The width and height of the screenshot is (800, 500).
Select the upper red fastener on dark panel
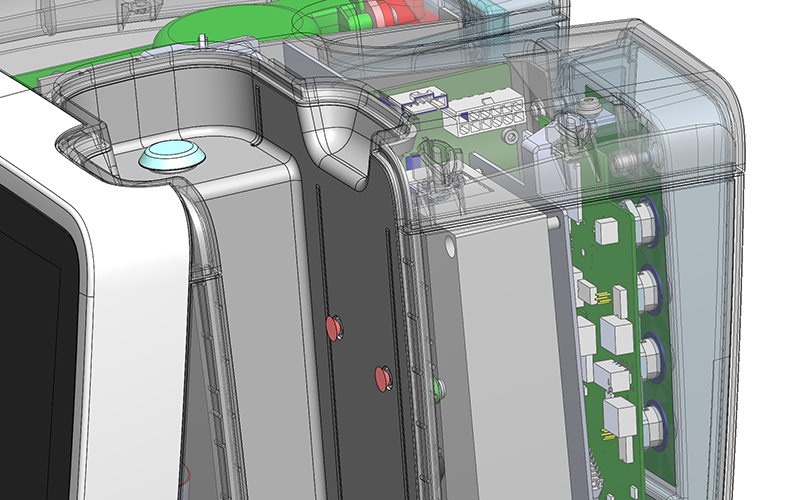click(332, 324)
